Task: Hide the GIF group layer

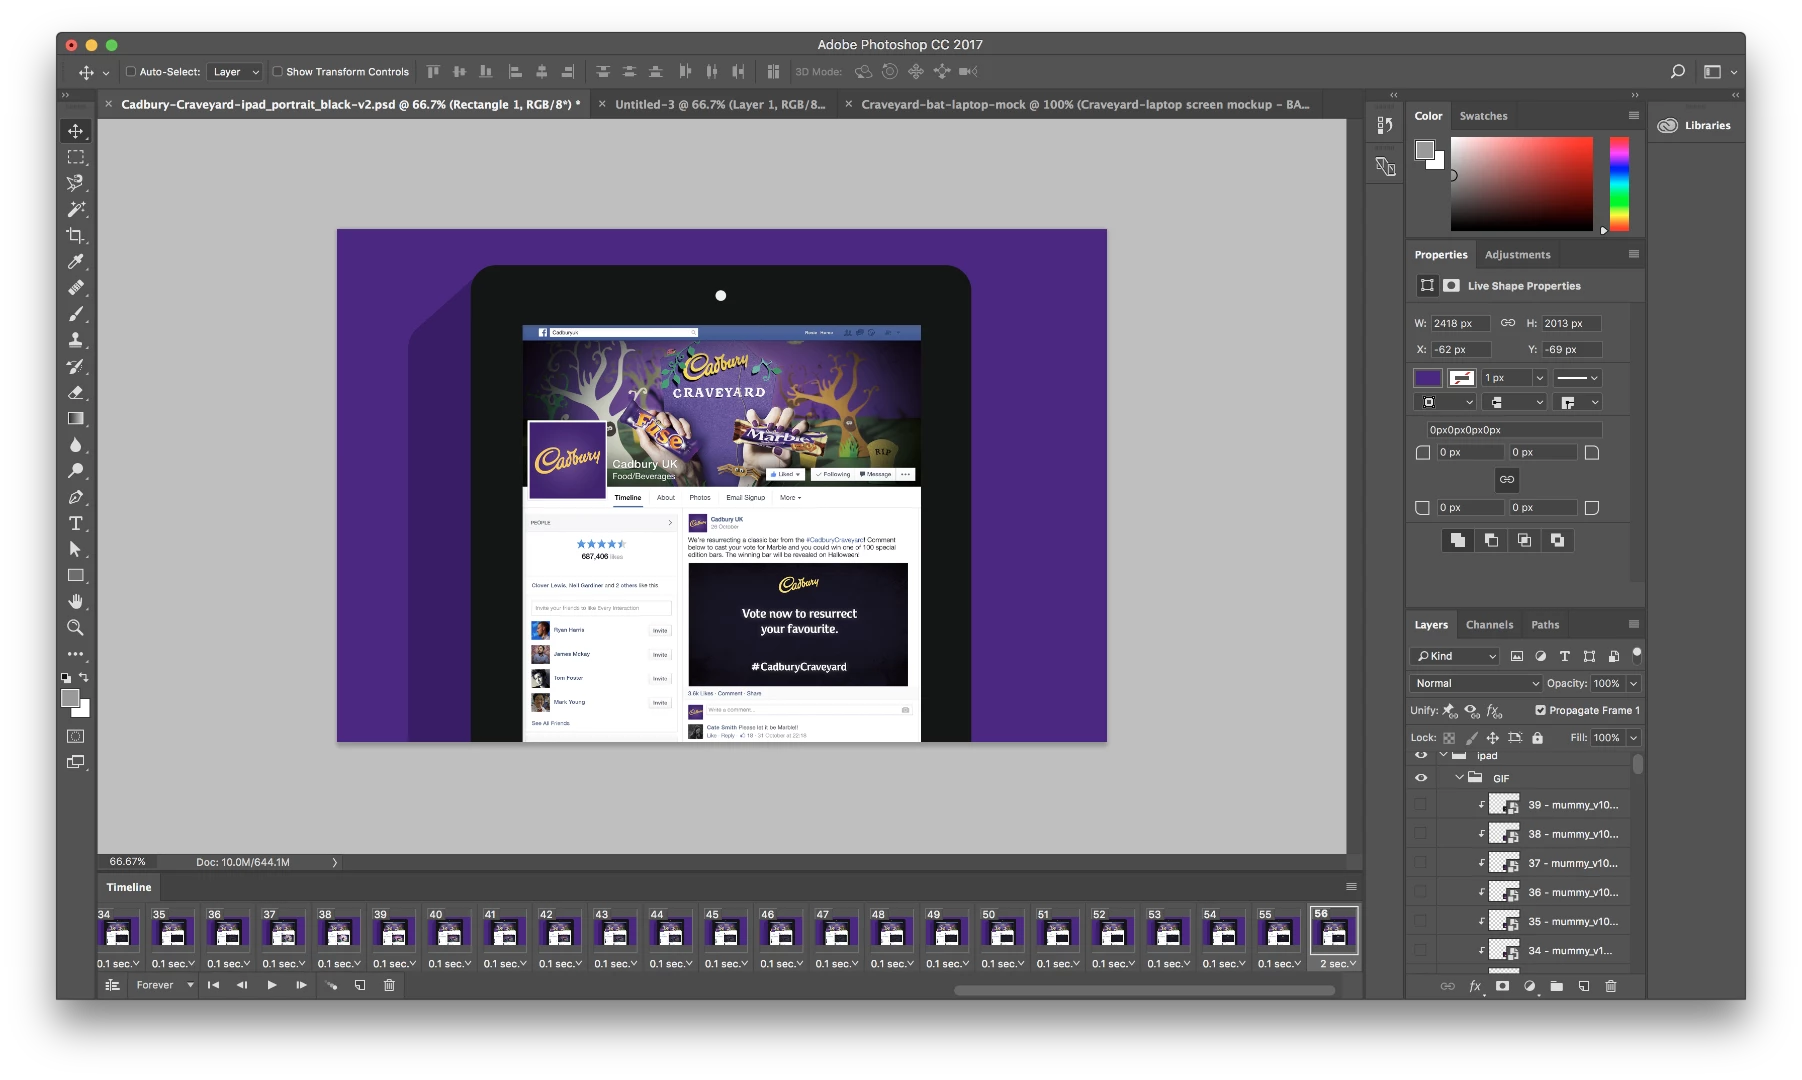Action: point(1421,778)
